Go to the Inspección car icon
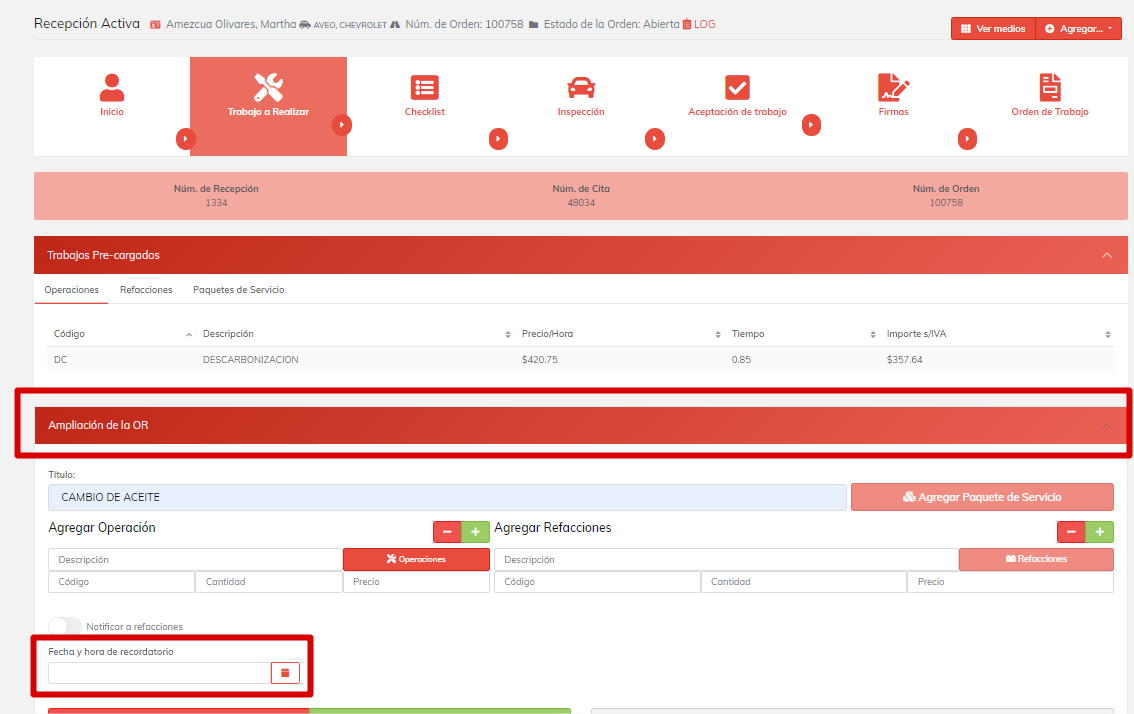The height and width of the screenshot is (714, 1134). tap(581, 88)
